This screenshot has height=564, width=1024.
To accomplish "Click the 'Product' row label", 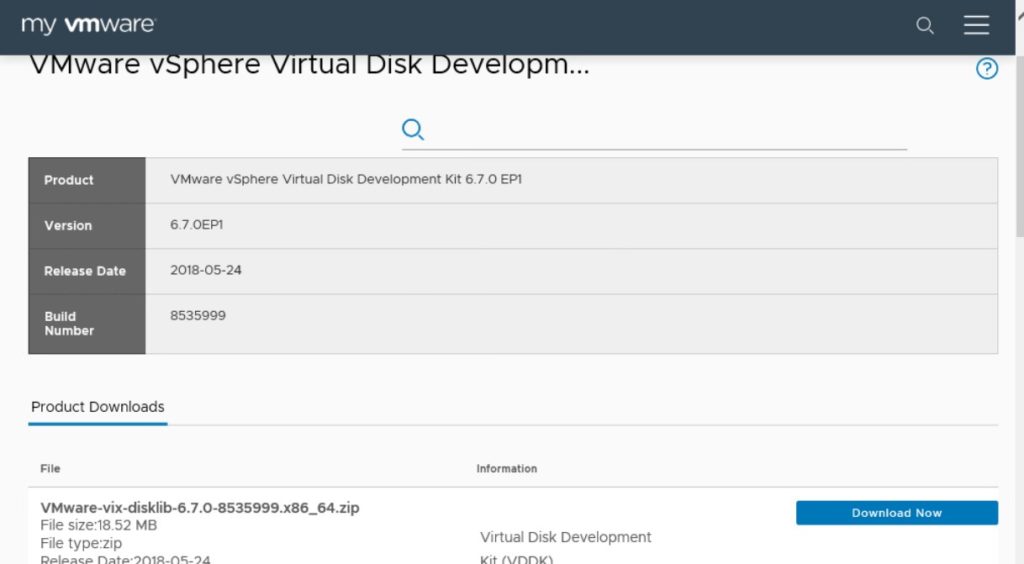I will coord(69,180).
